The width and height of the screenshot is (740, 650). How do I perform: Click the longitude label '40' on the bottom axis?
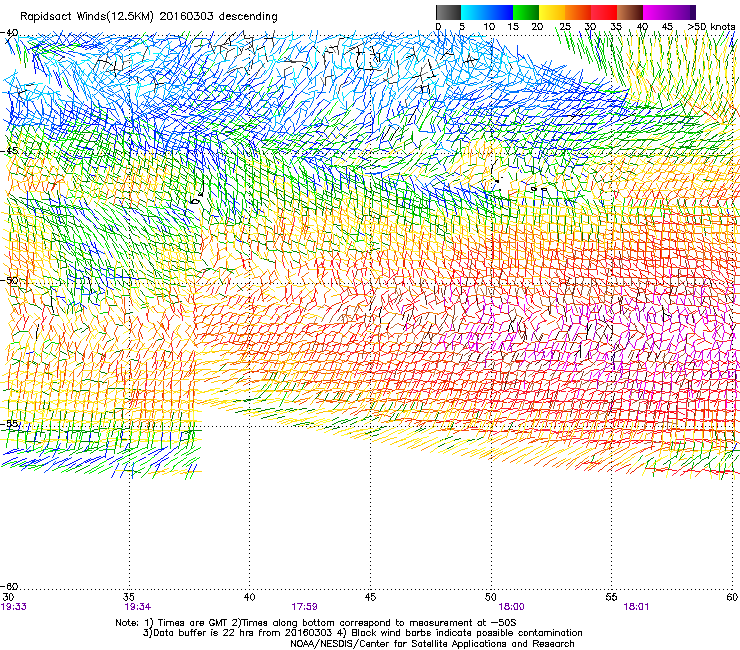click(x=250, y=597)
